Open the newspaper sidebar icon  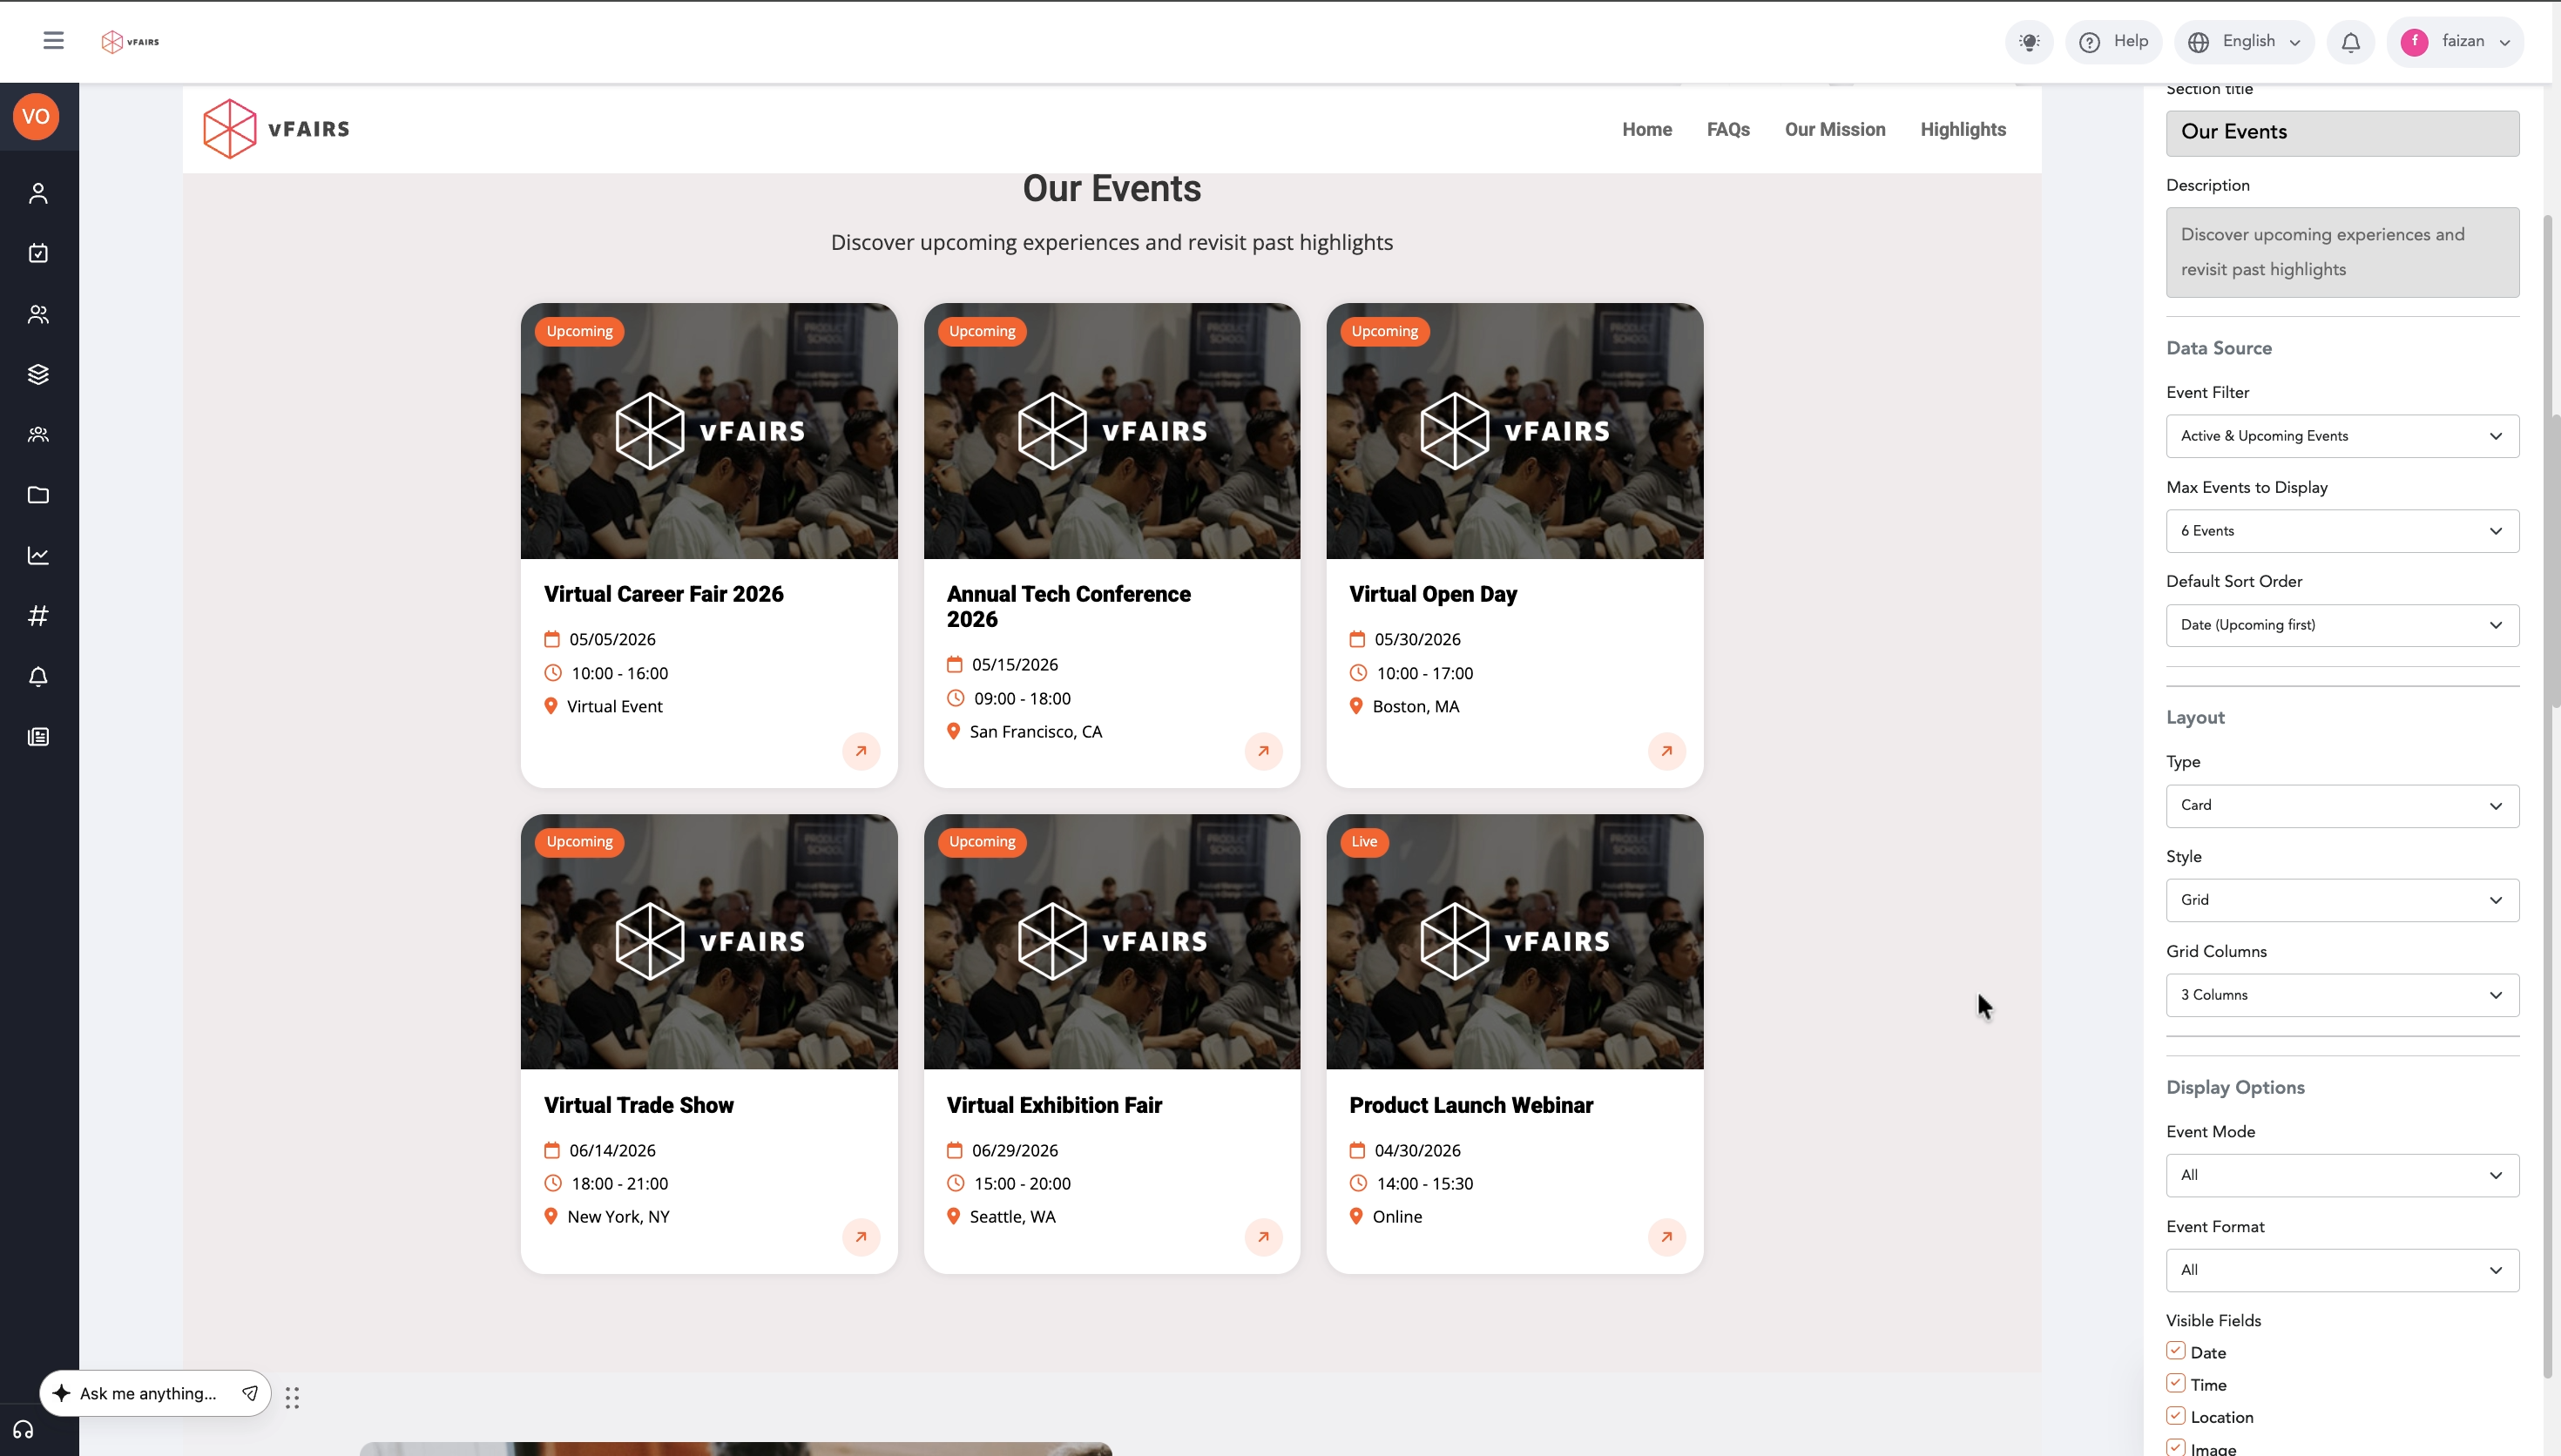pyautogui.click(x=38, y=737)
